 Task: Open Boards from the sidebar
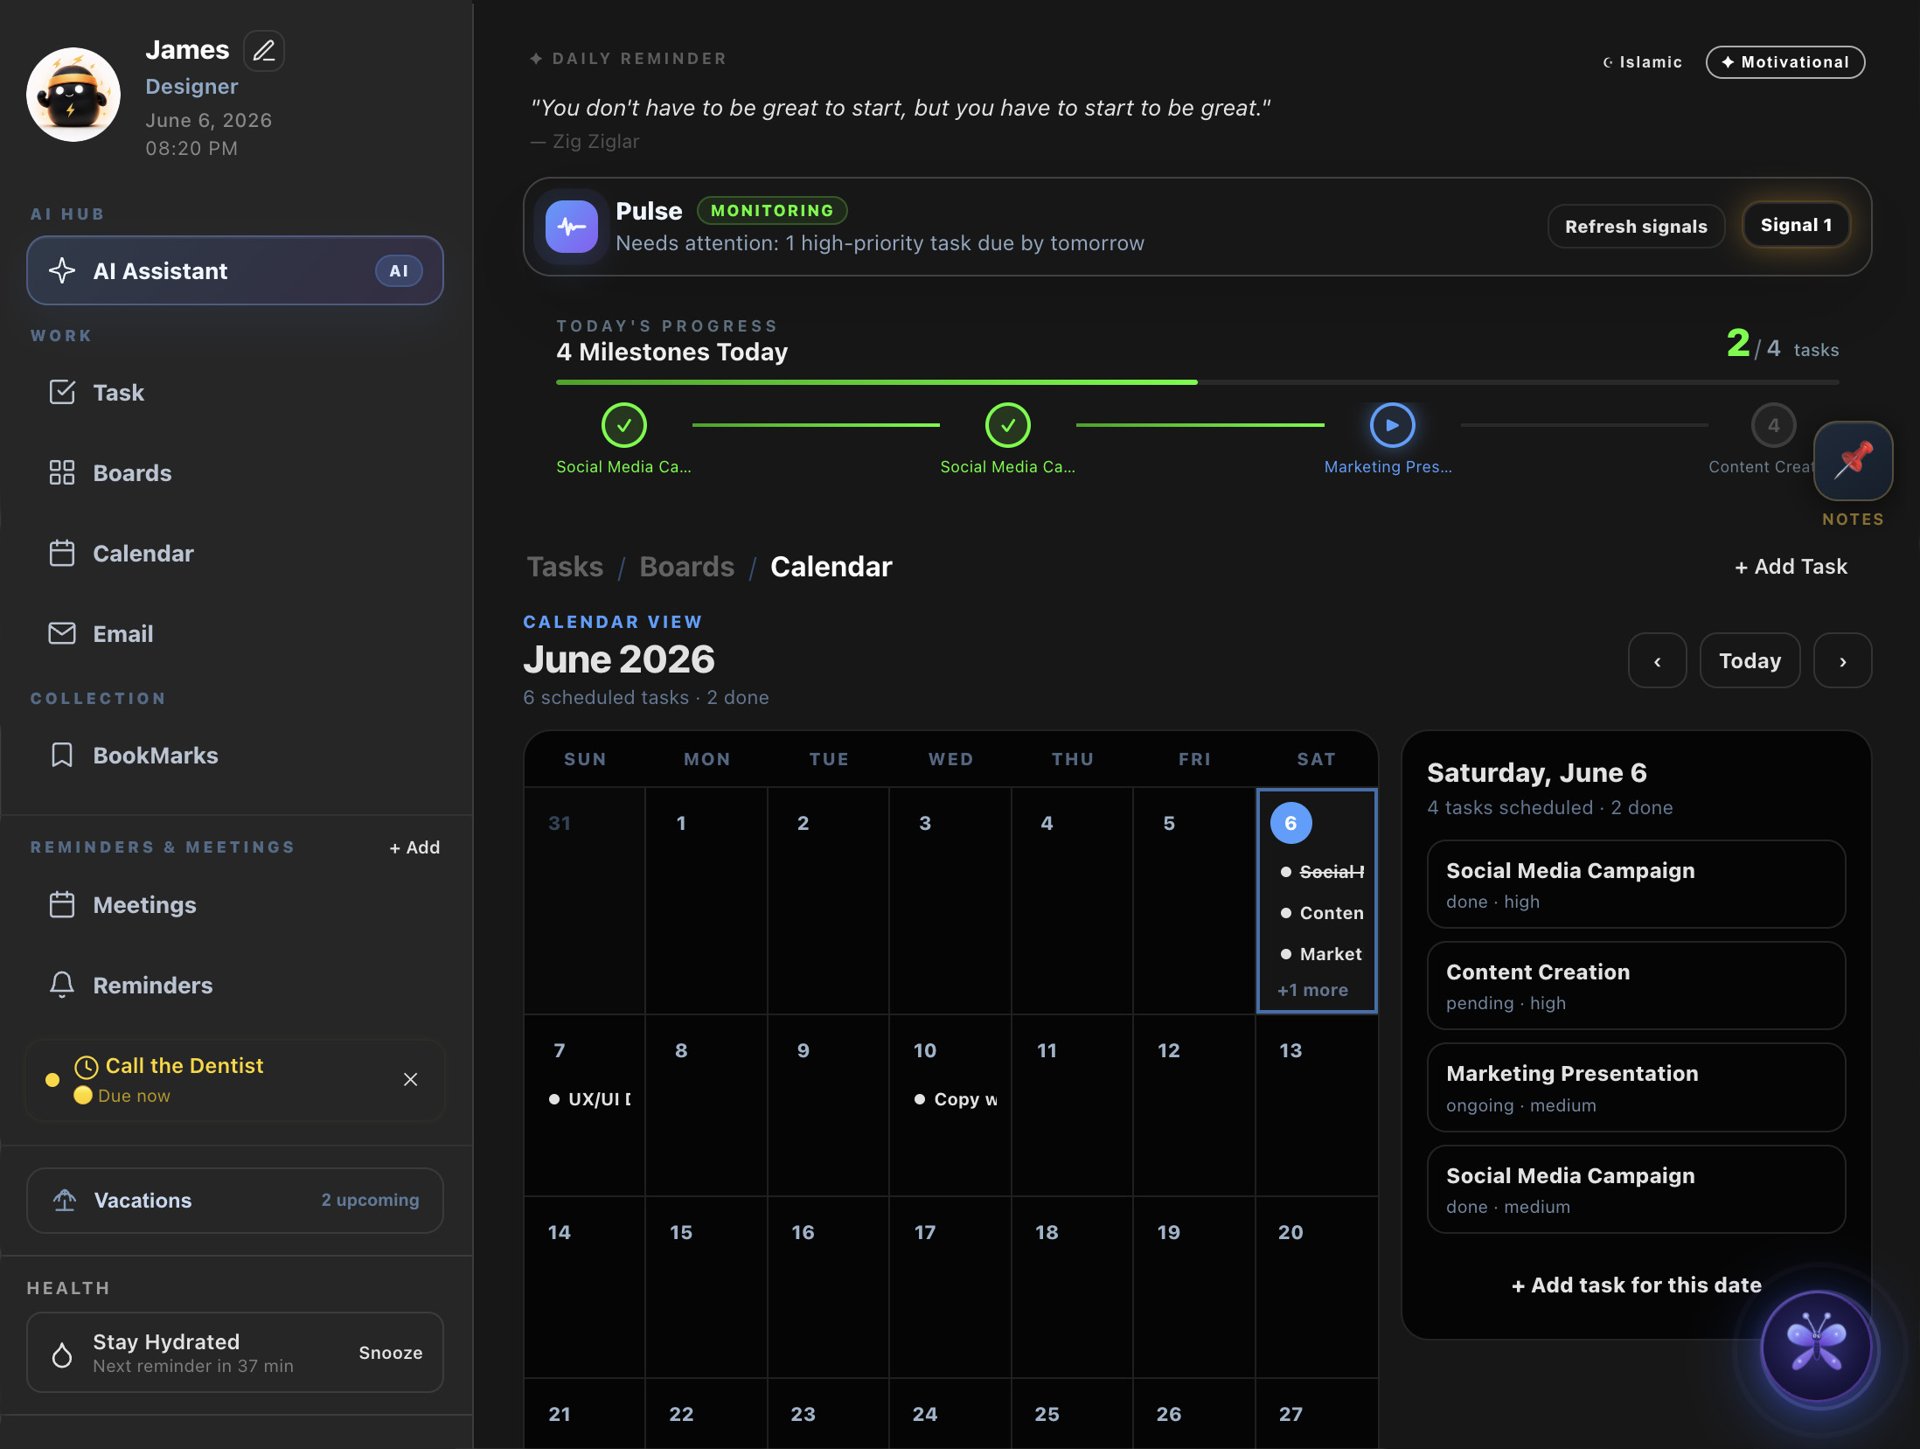(x=235, y=472)
